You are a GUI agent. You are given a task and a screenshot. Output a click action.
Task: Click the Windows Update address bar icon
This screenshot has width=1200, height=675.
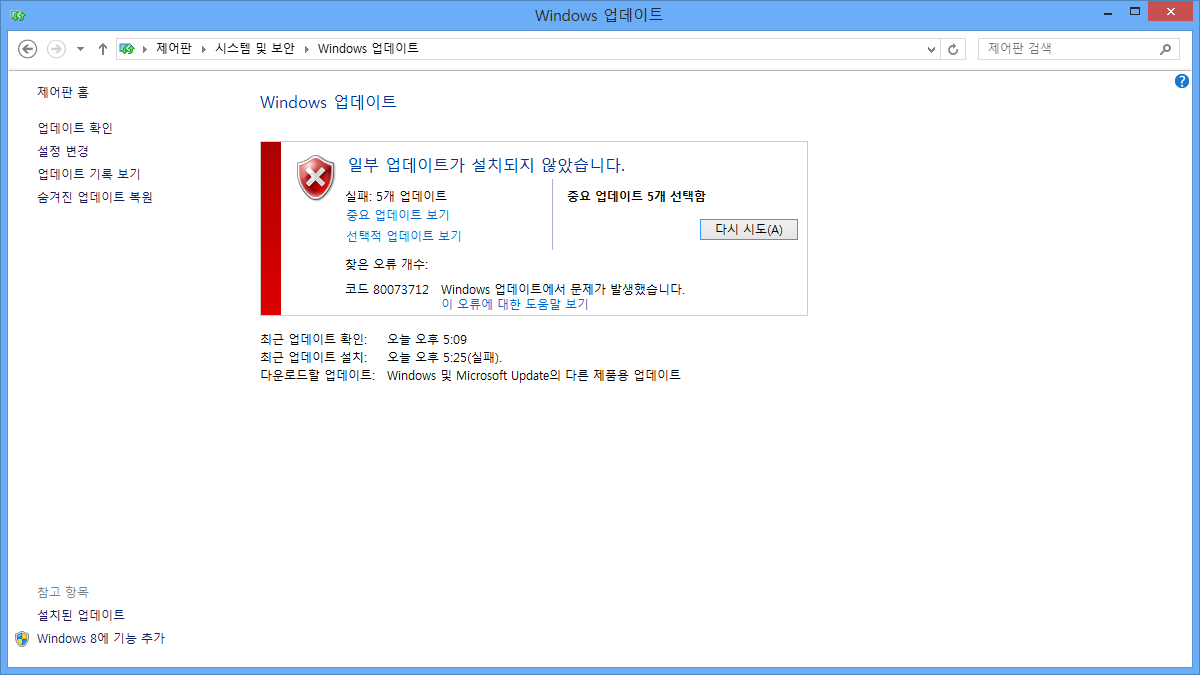(127, 48)
